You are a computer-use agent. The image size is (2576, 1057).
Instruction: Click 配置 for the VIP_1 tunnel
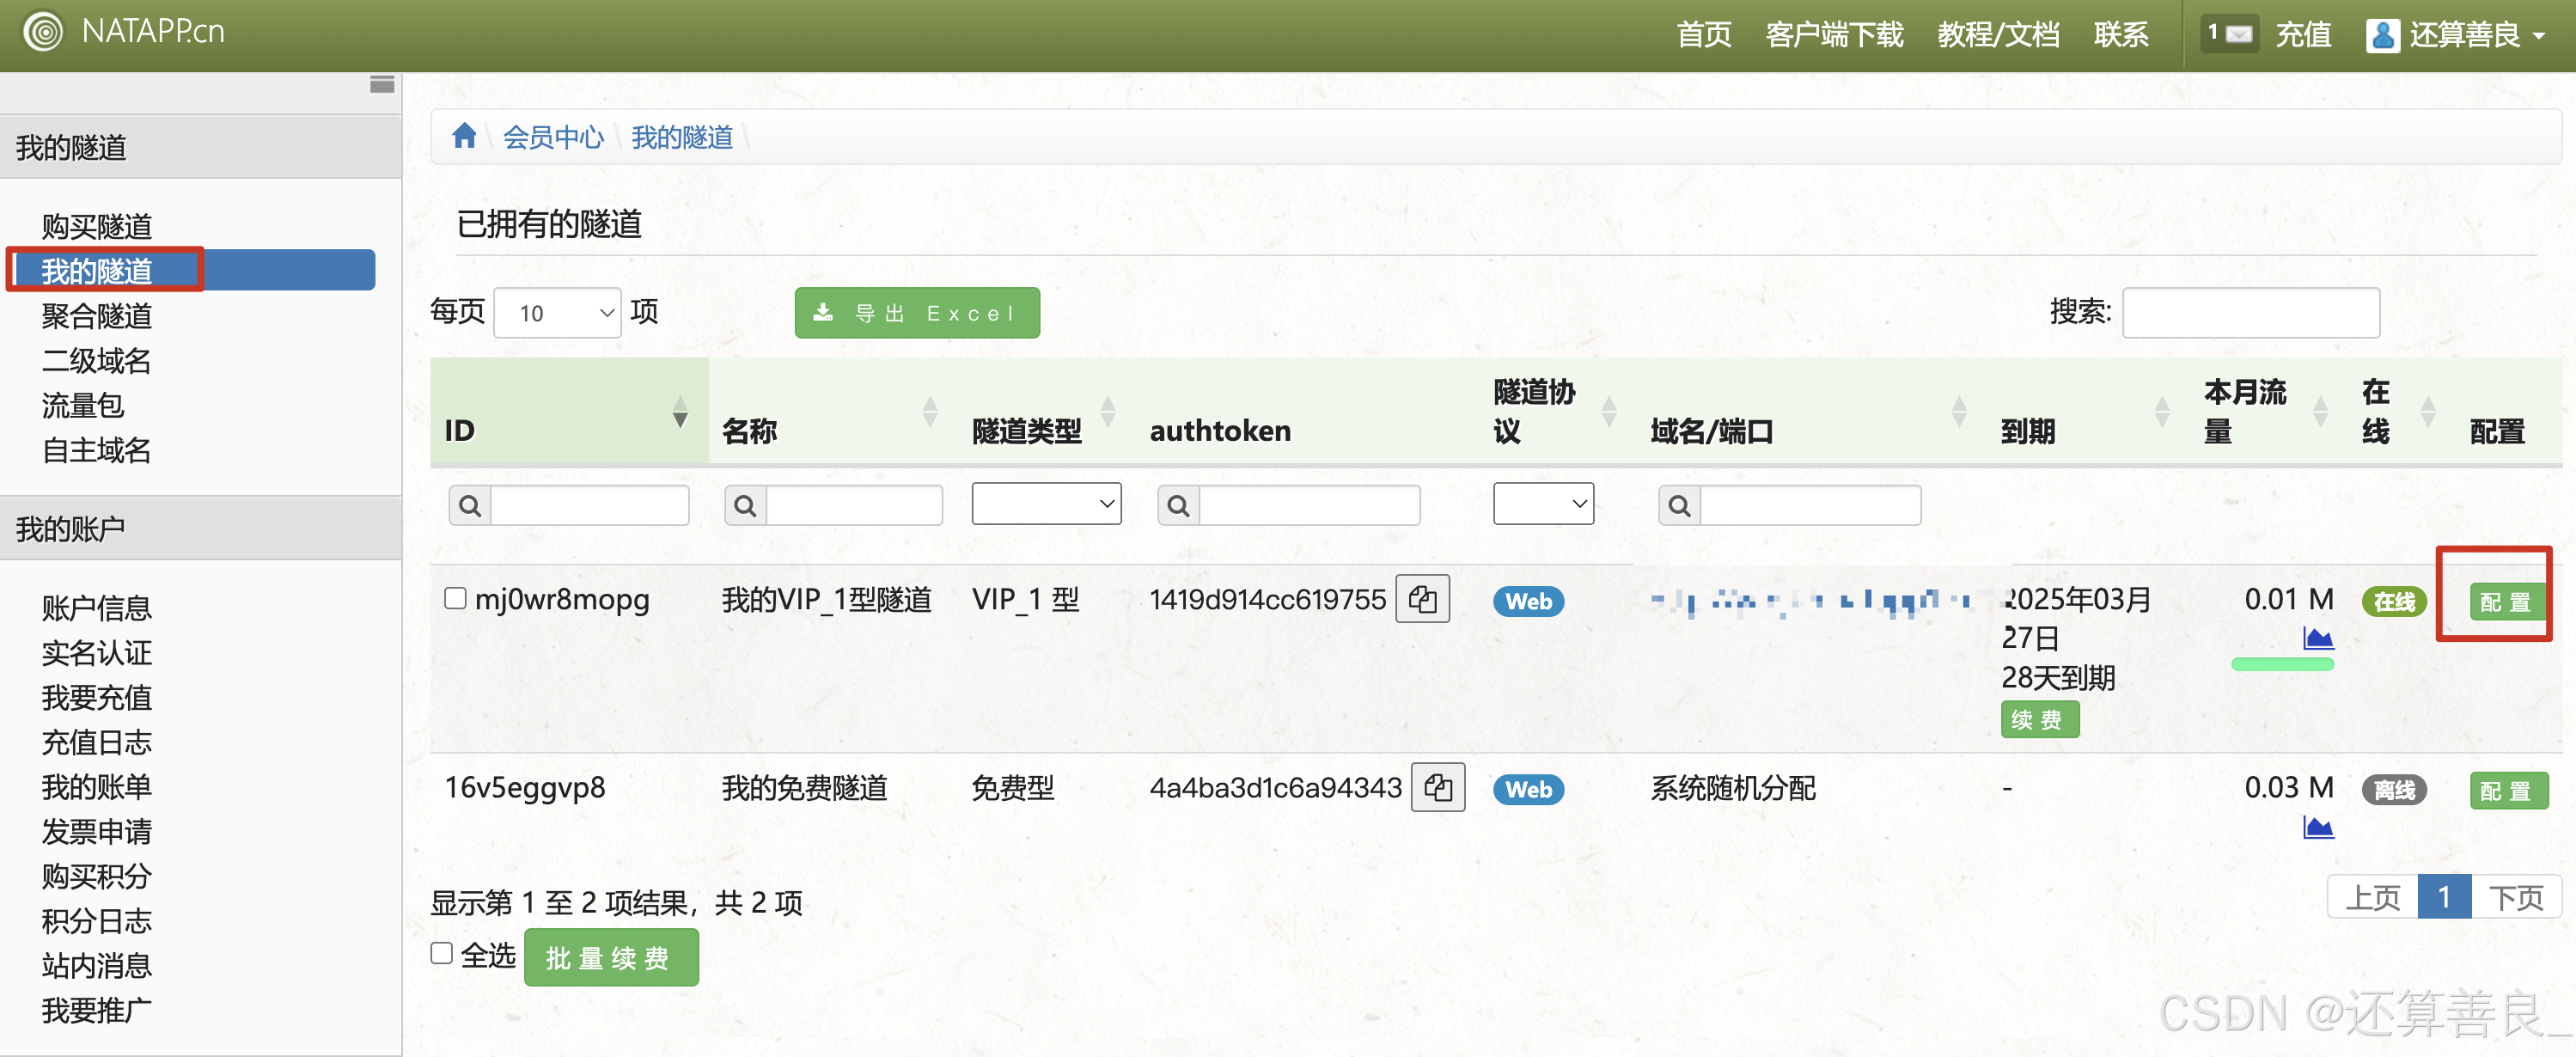(x=2505, y=602)
